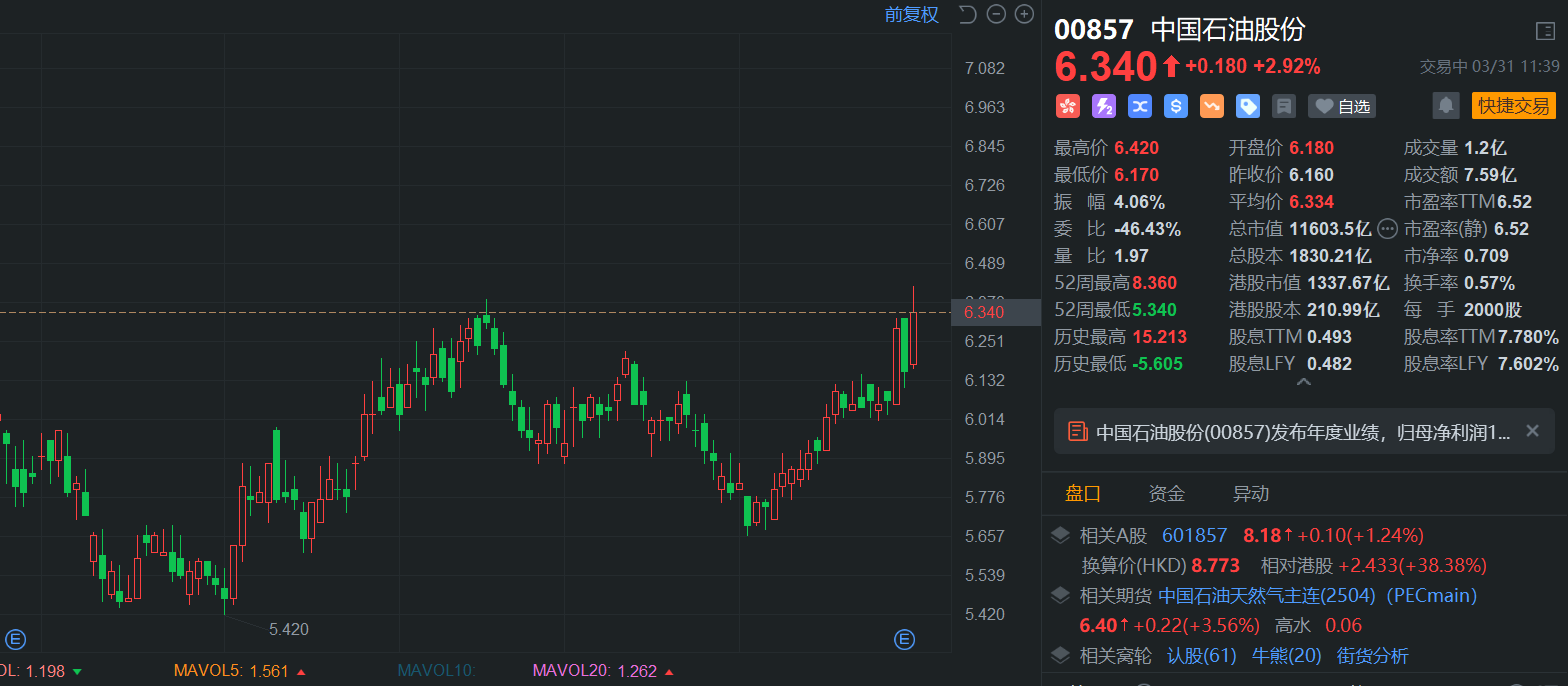
Task: Click the 认股(61) warrants link
Action: coord(1202,656)
